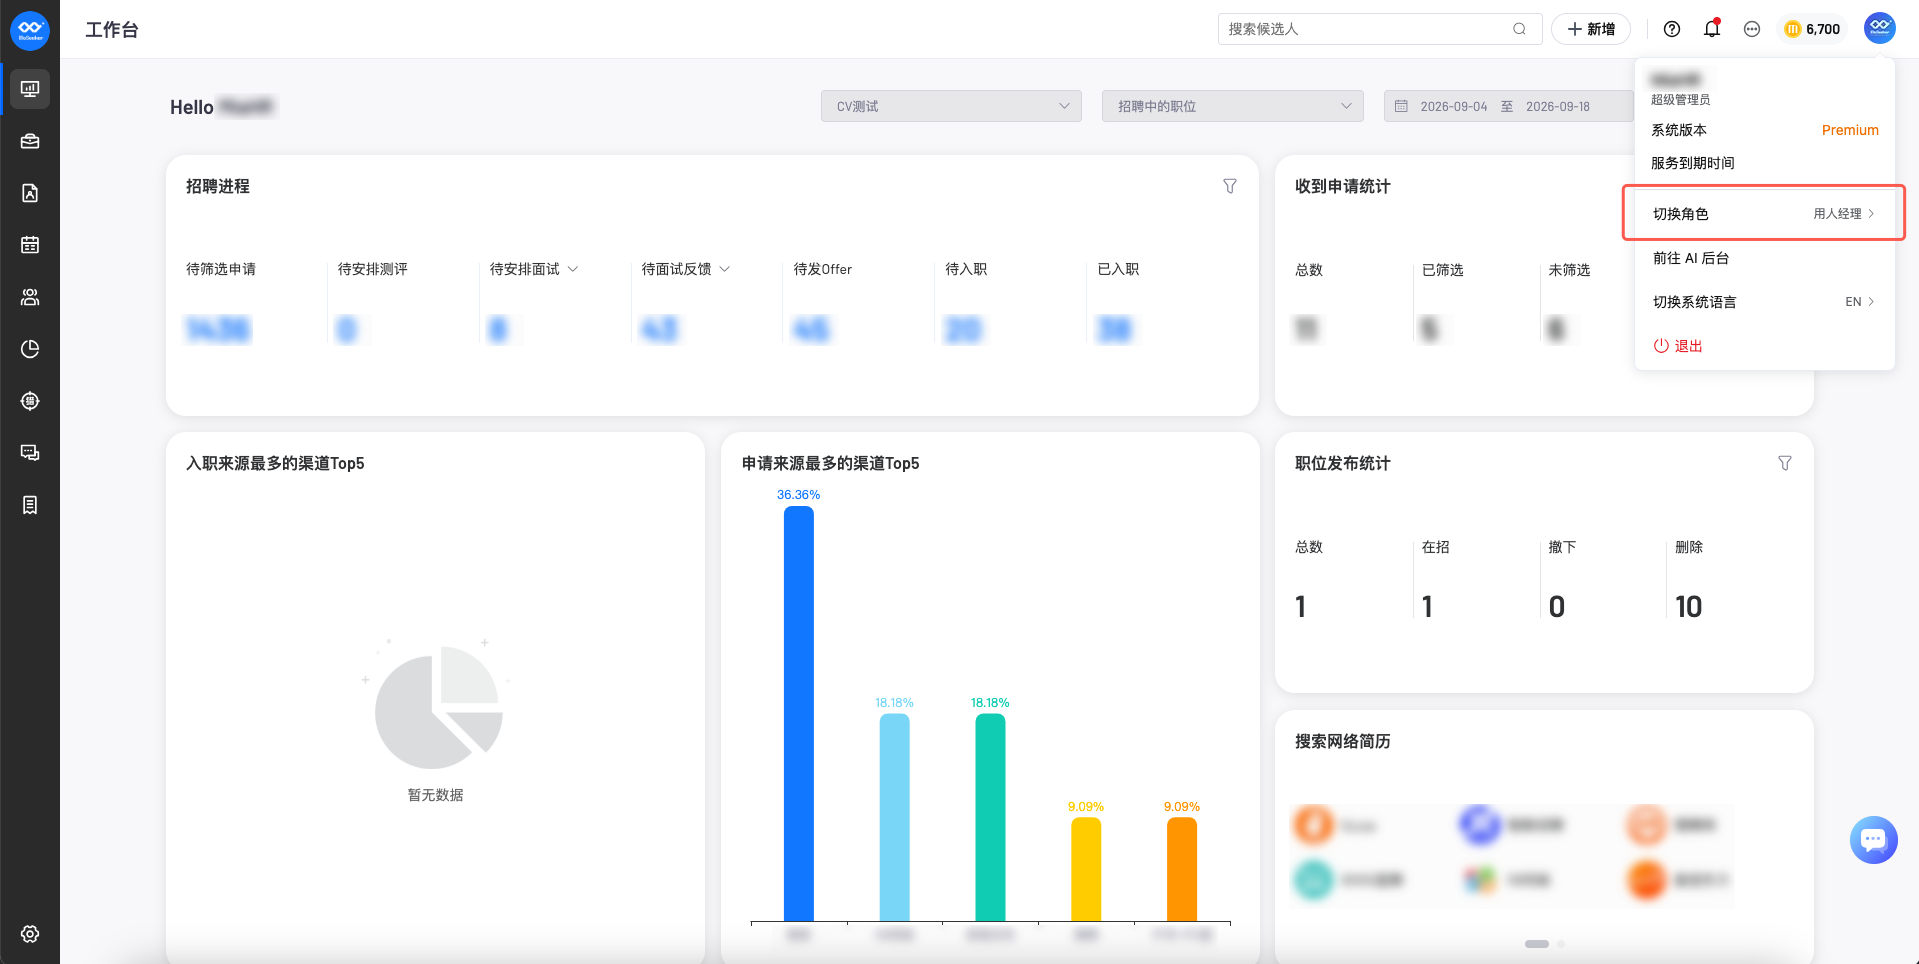Expand the 招聘中的职位 dropdown

click(1232, 106)
